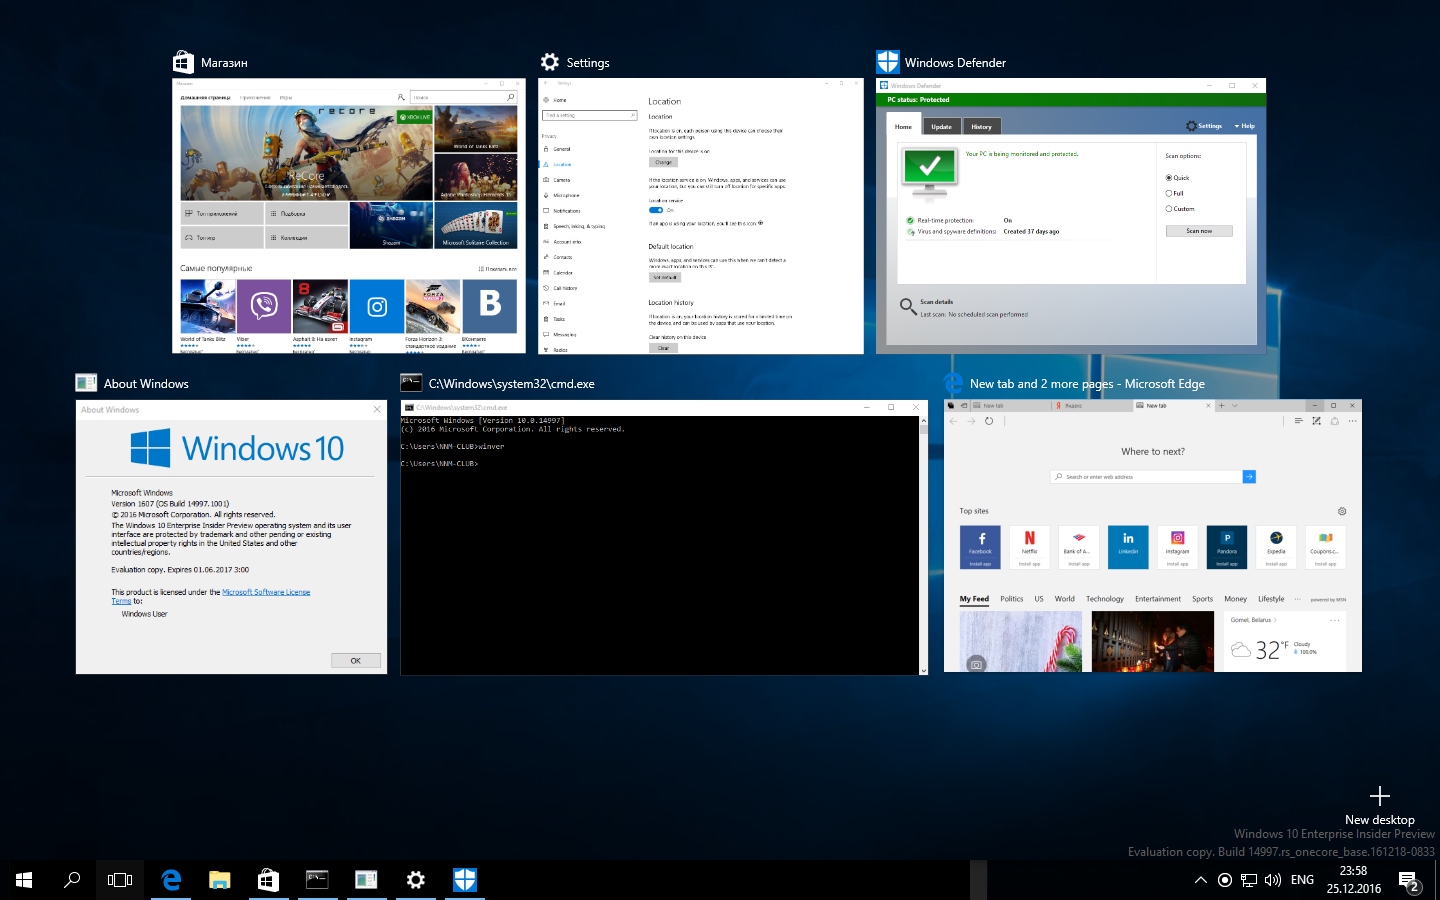Click the Set default location button in Settings
Image resolution: width=1440 pixels, height=900 pixels.
[665, 277]
